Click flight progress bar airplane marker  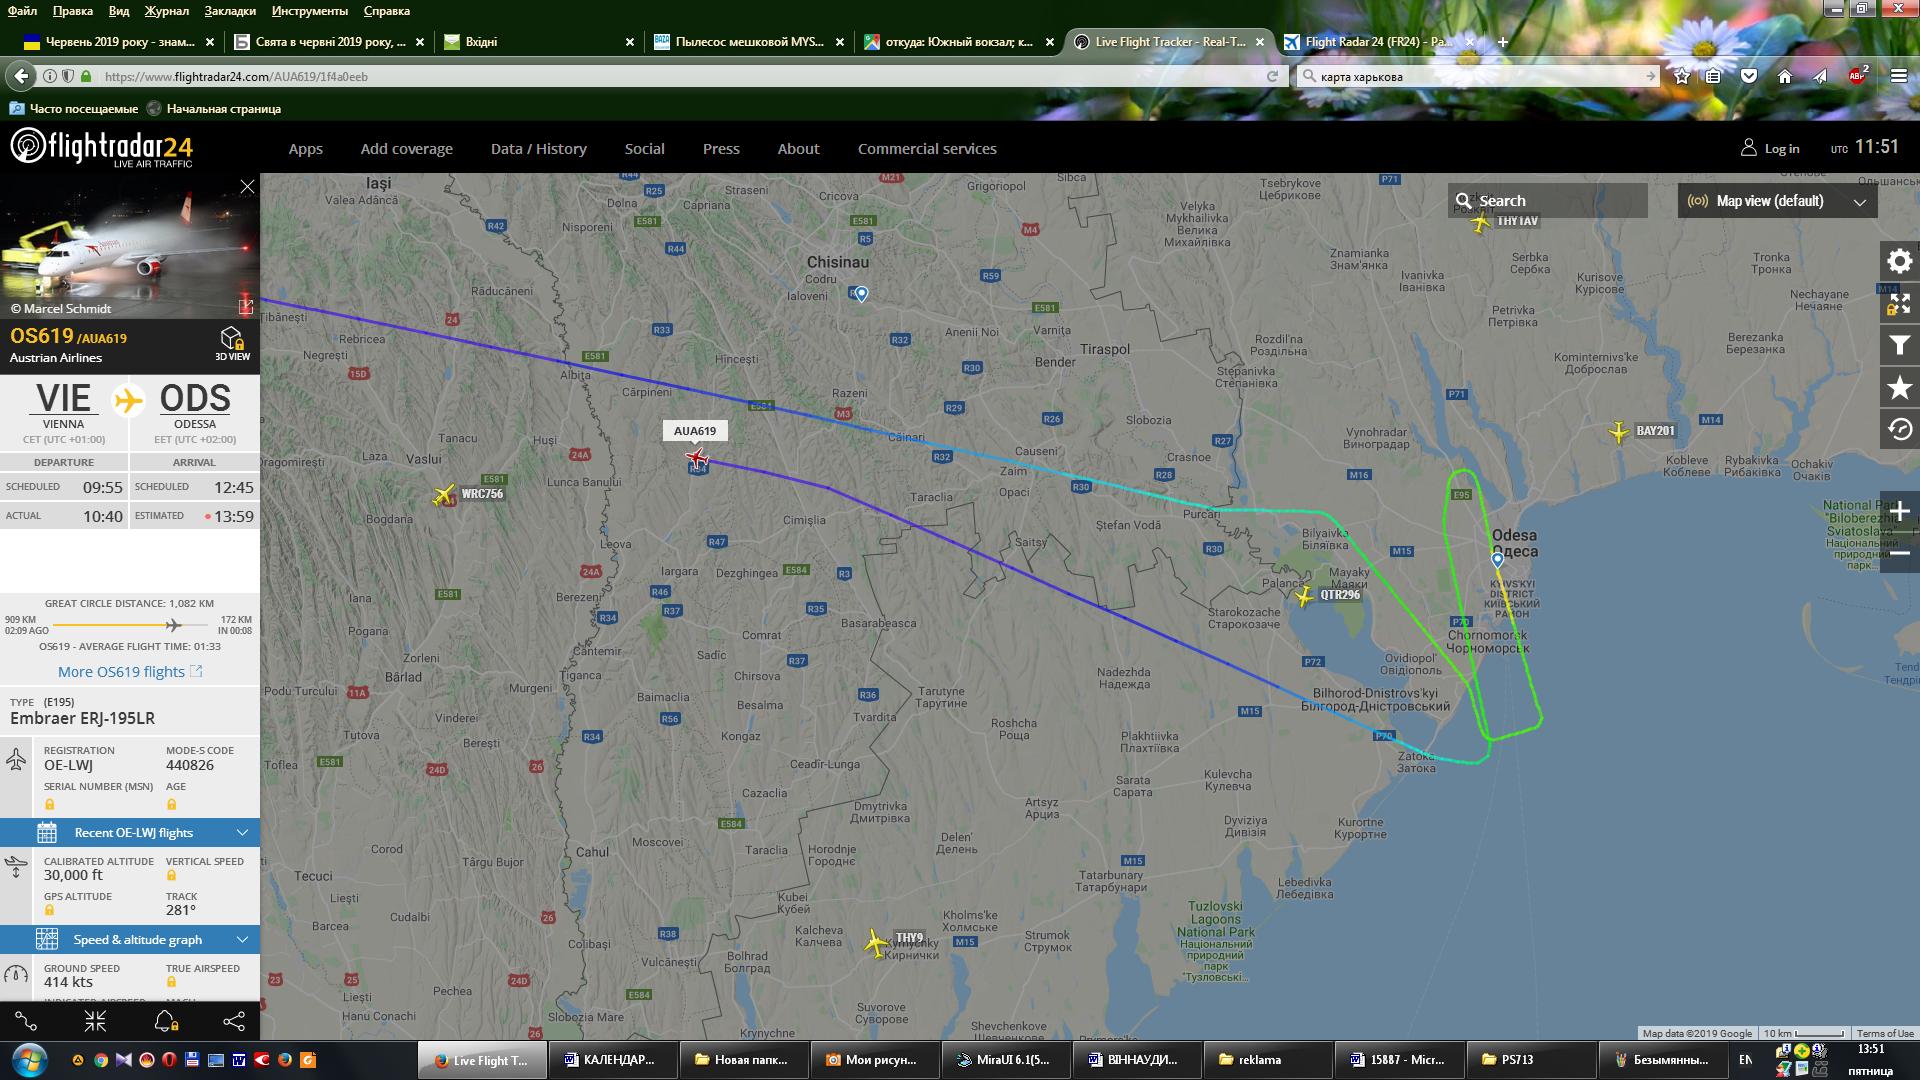coord(174,625)
